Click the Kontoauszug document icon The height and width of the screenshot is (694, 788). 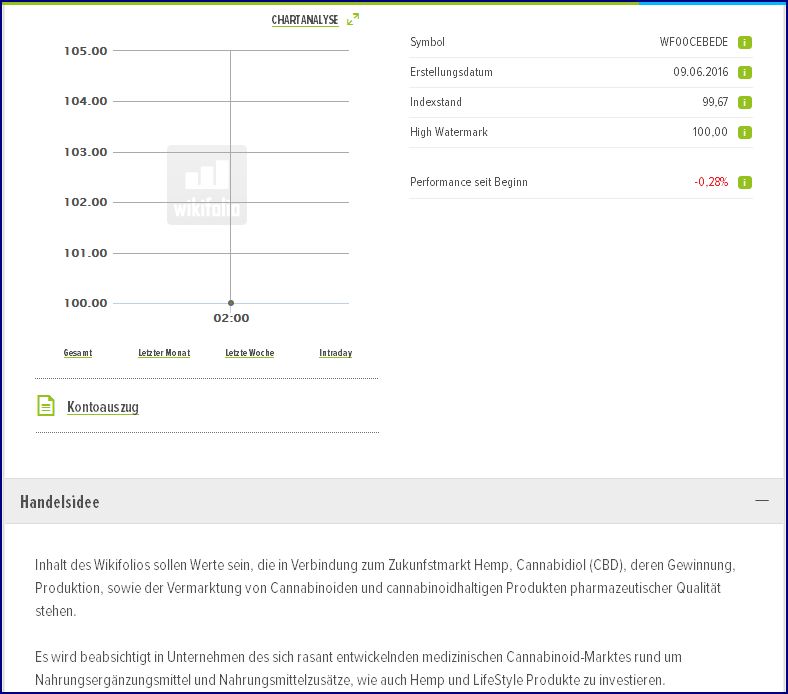tap(46, 406)
